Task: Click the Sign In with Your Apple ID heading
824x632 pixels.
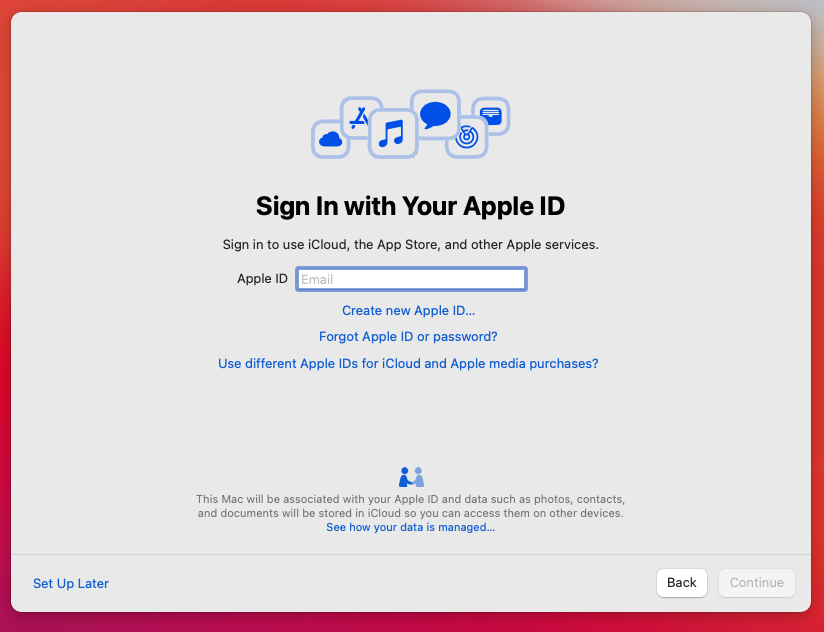Action: pos(410,206)
